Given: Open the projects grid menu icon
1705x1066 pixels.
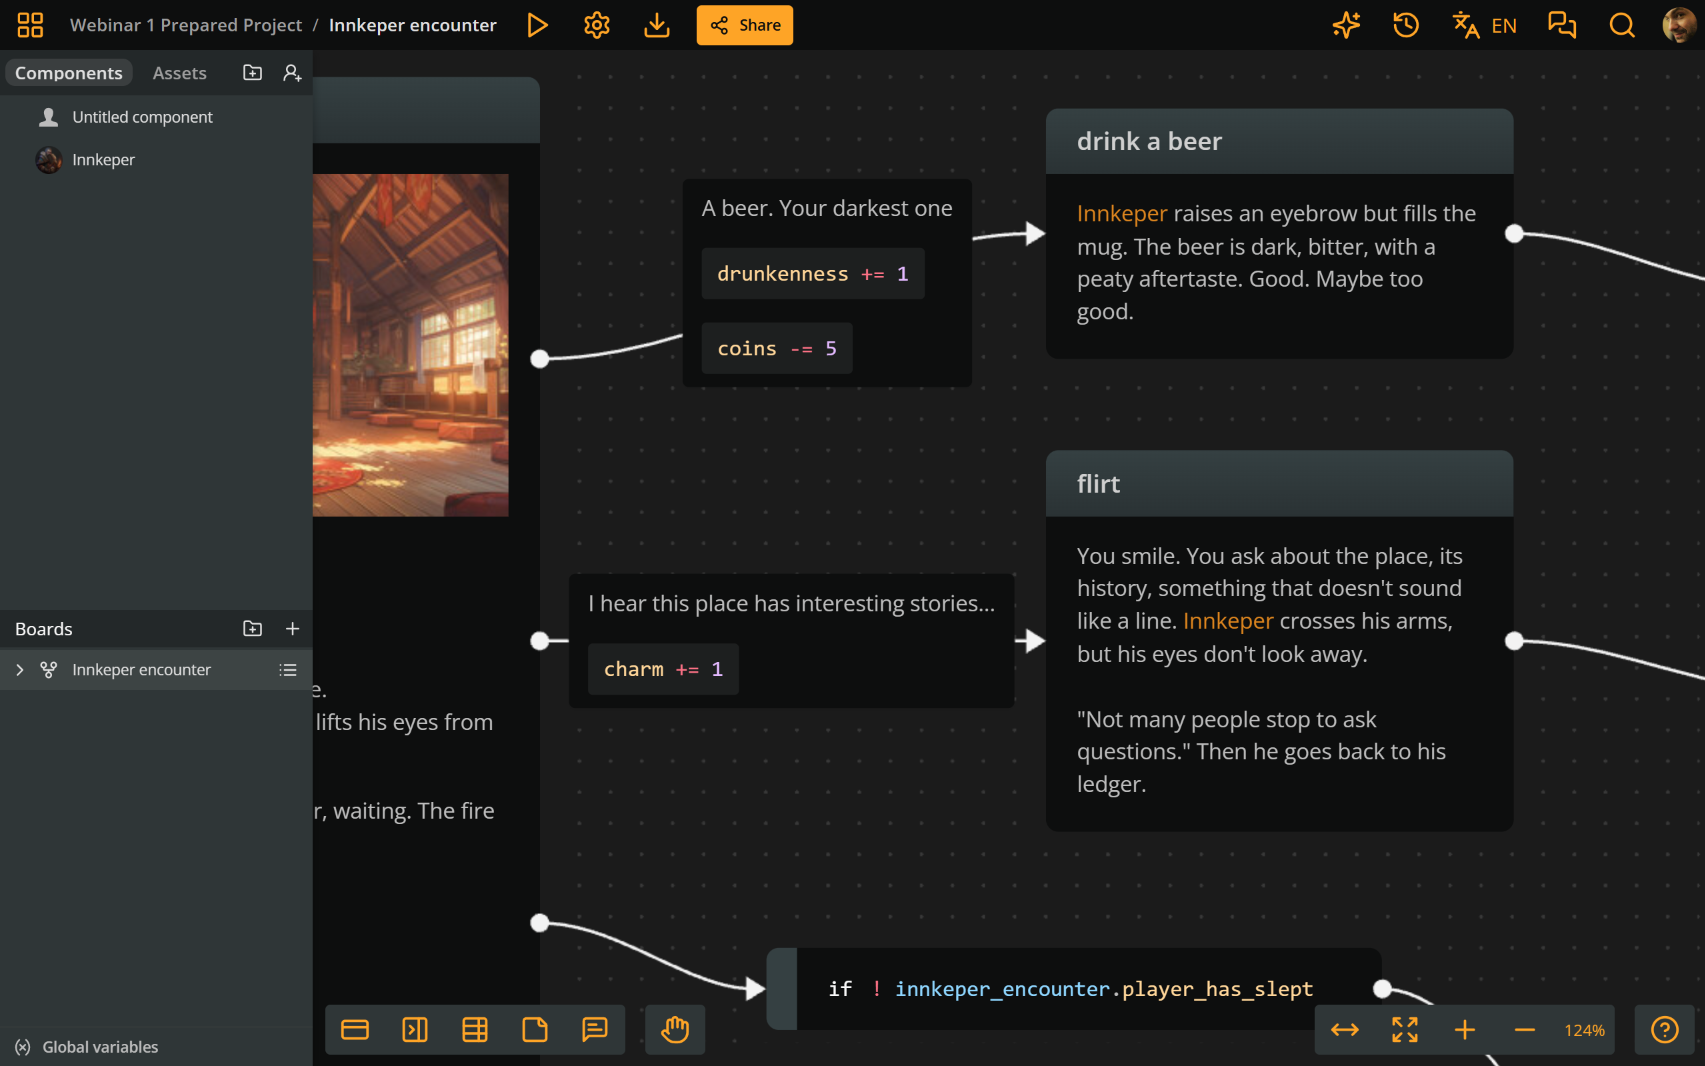Looking at the screenshot, I should 30,25.
